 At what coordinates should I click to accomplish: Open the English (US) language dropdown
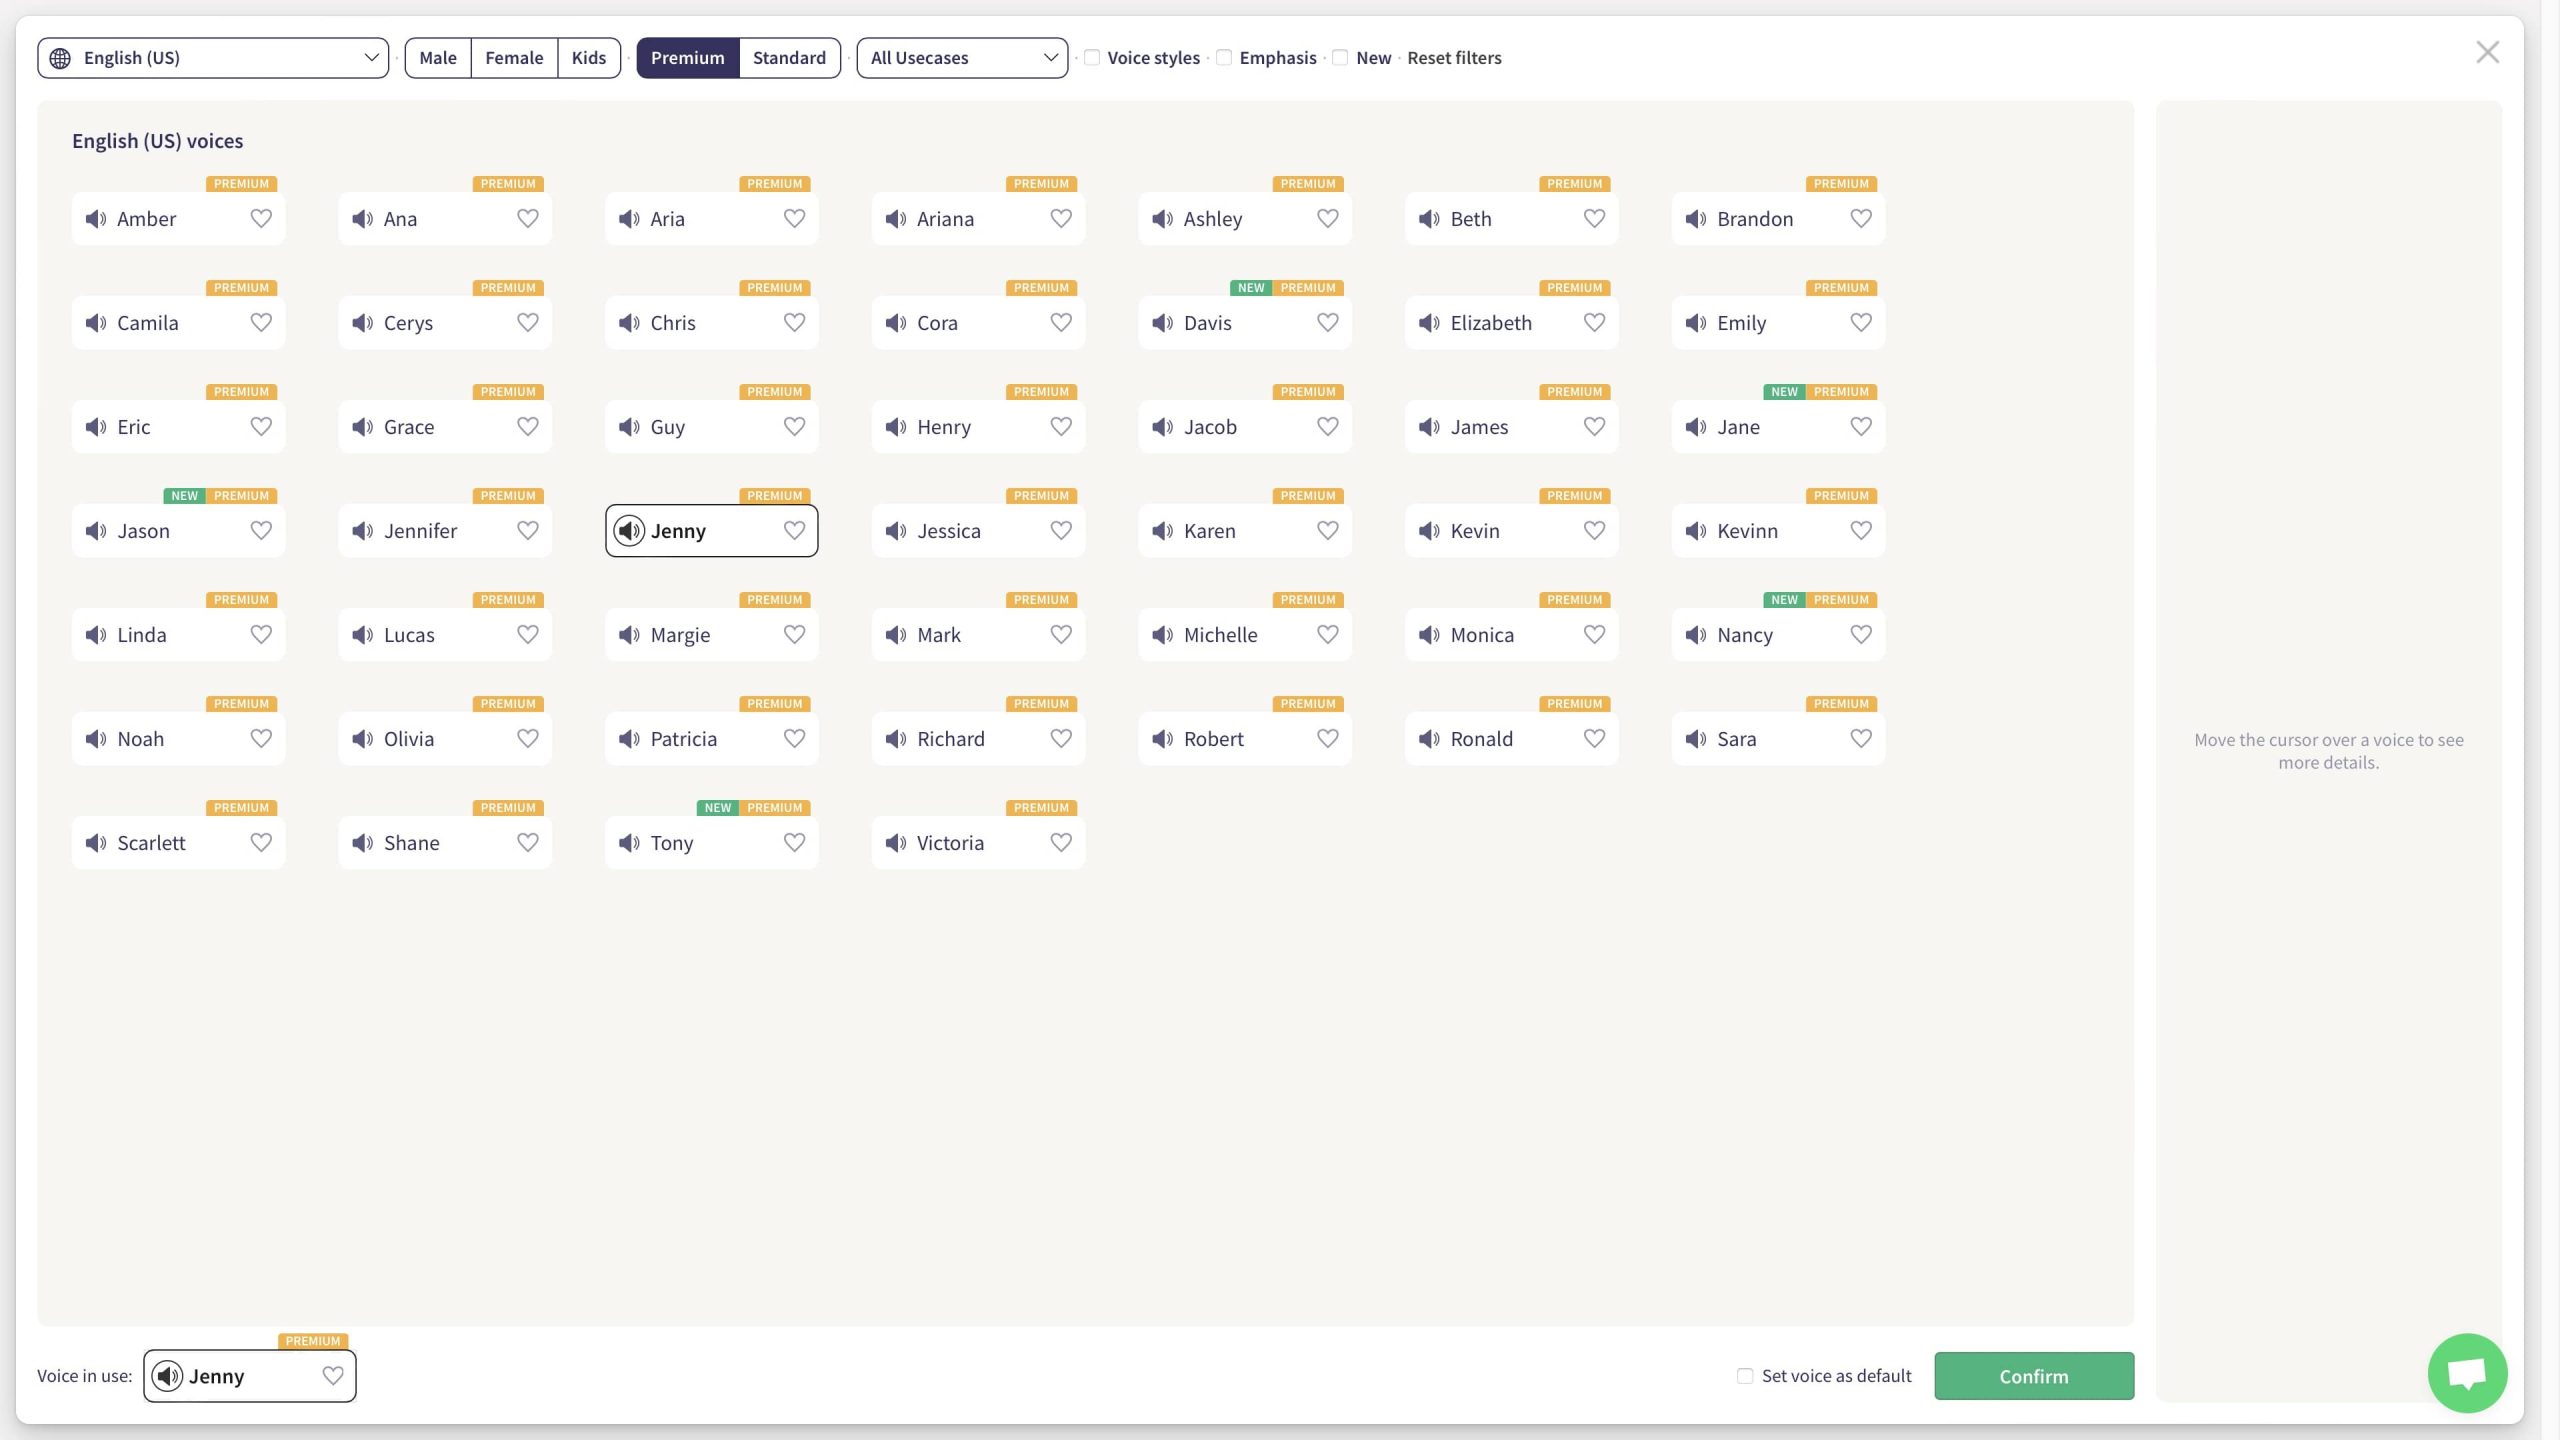click(x=213, y=58)
